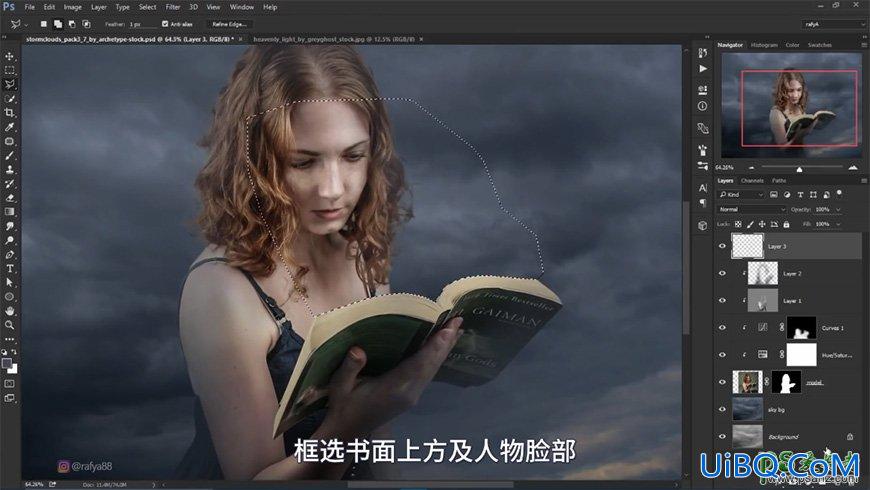Click the Intersect with selection icon
This screenshot has height=490, width=870.
point(87,24)
